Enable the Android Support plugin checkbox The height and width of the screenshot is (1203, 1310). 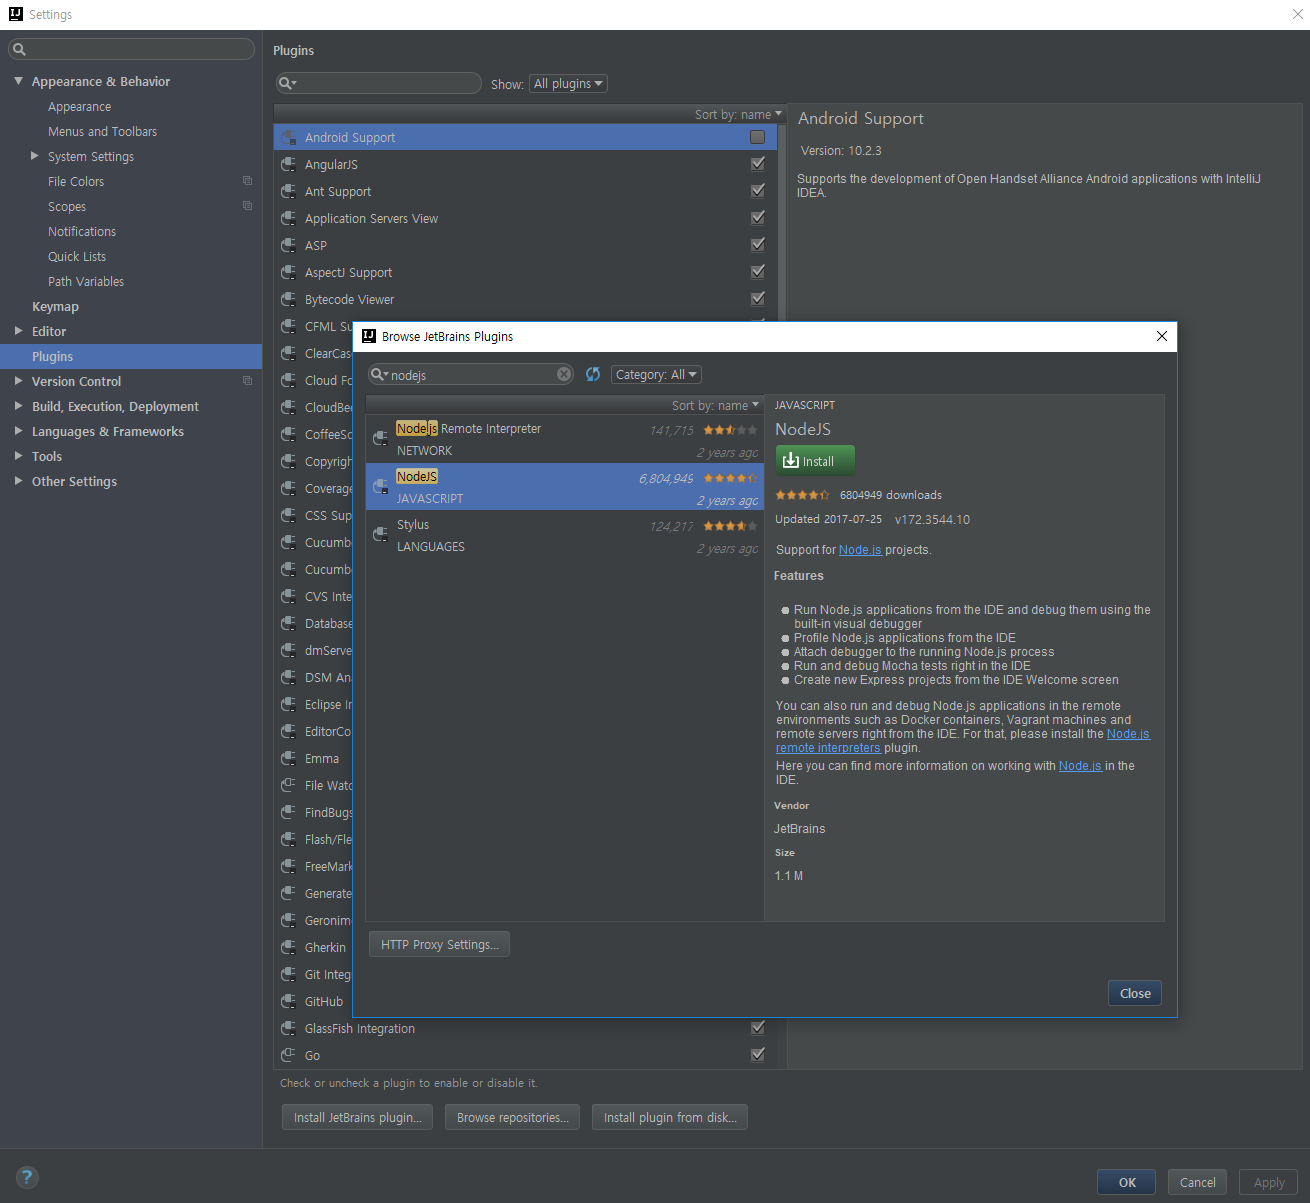[757, 137]
